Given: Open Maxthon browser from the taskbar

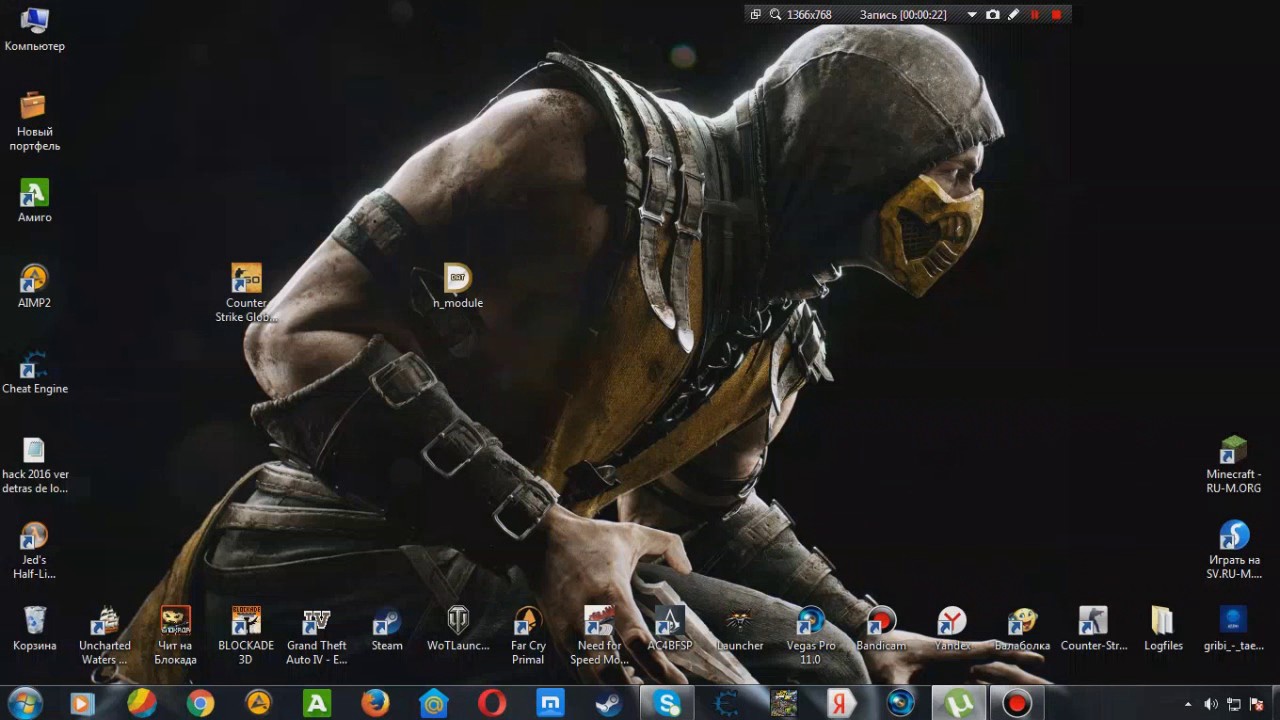Looking at the screenshot, I should 551,704.
